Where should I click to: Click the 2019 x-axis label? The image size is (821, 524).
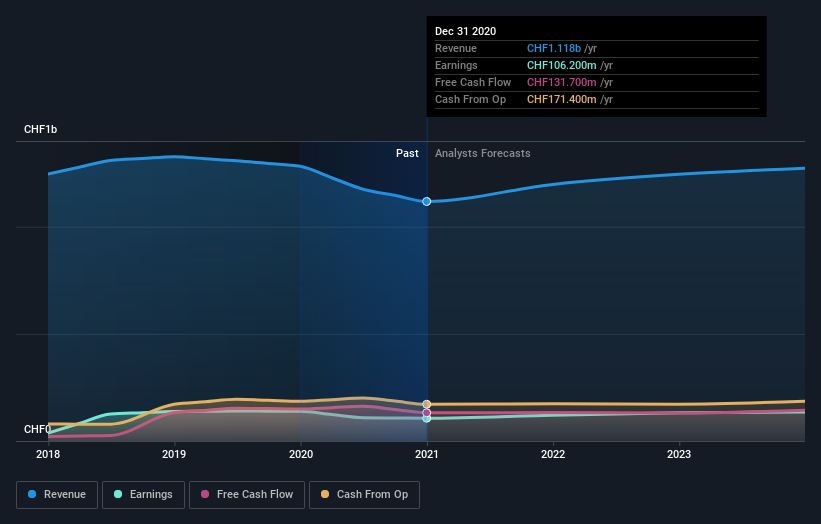point(174,454)
